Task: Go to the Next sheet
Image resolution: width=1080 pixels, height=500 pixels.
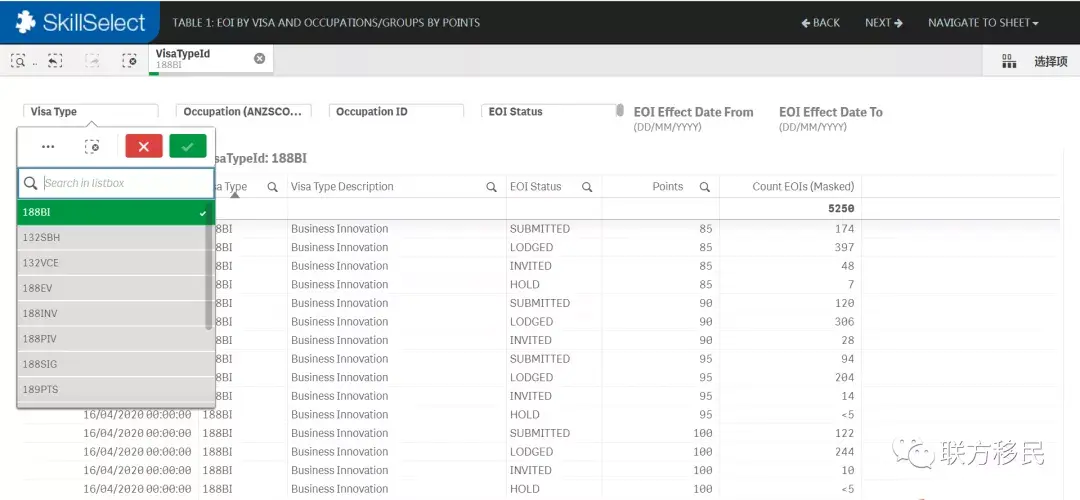Action: pos(884,23)
